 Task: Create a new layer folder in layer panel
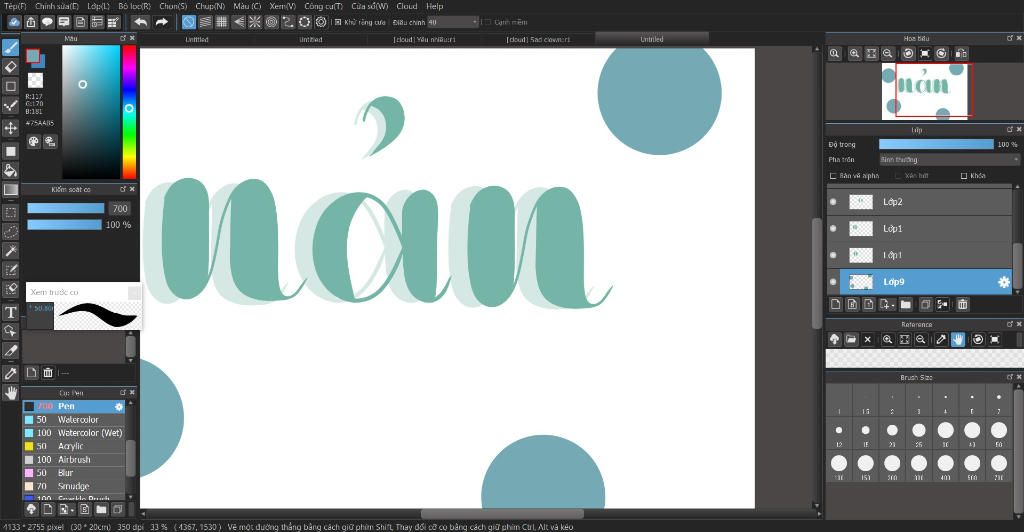(906, 304)
